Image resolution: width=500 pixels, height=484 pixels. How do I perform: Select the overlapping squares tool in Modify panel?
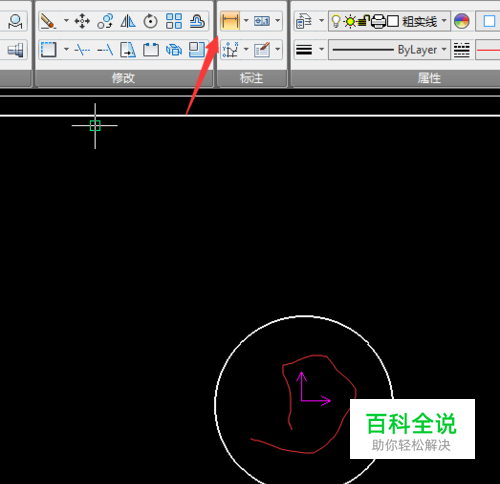click(197, 50)
